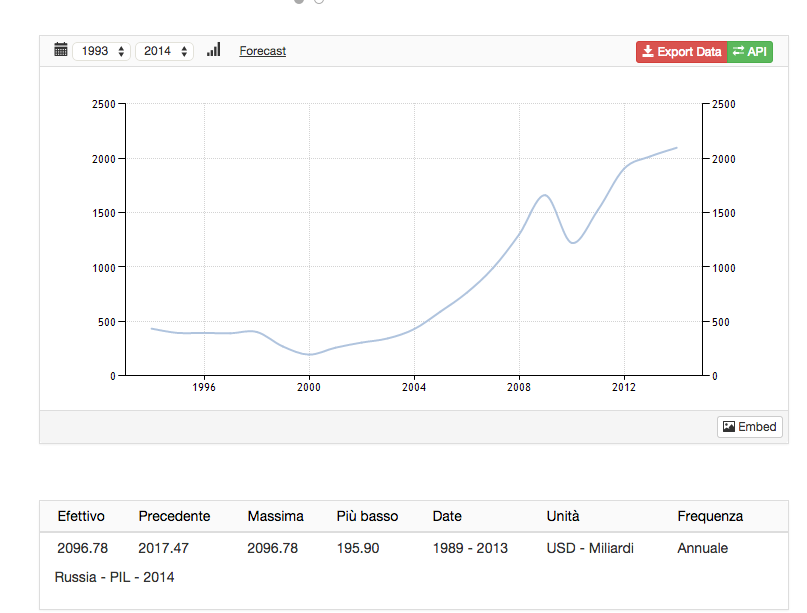Open the 1993 start year dropdown
The image size is (807, 613).
point(102,51)
